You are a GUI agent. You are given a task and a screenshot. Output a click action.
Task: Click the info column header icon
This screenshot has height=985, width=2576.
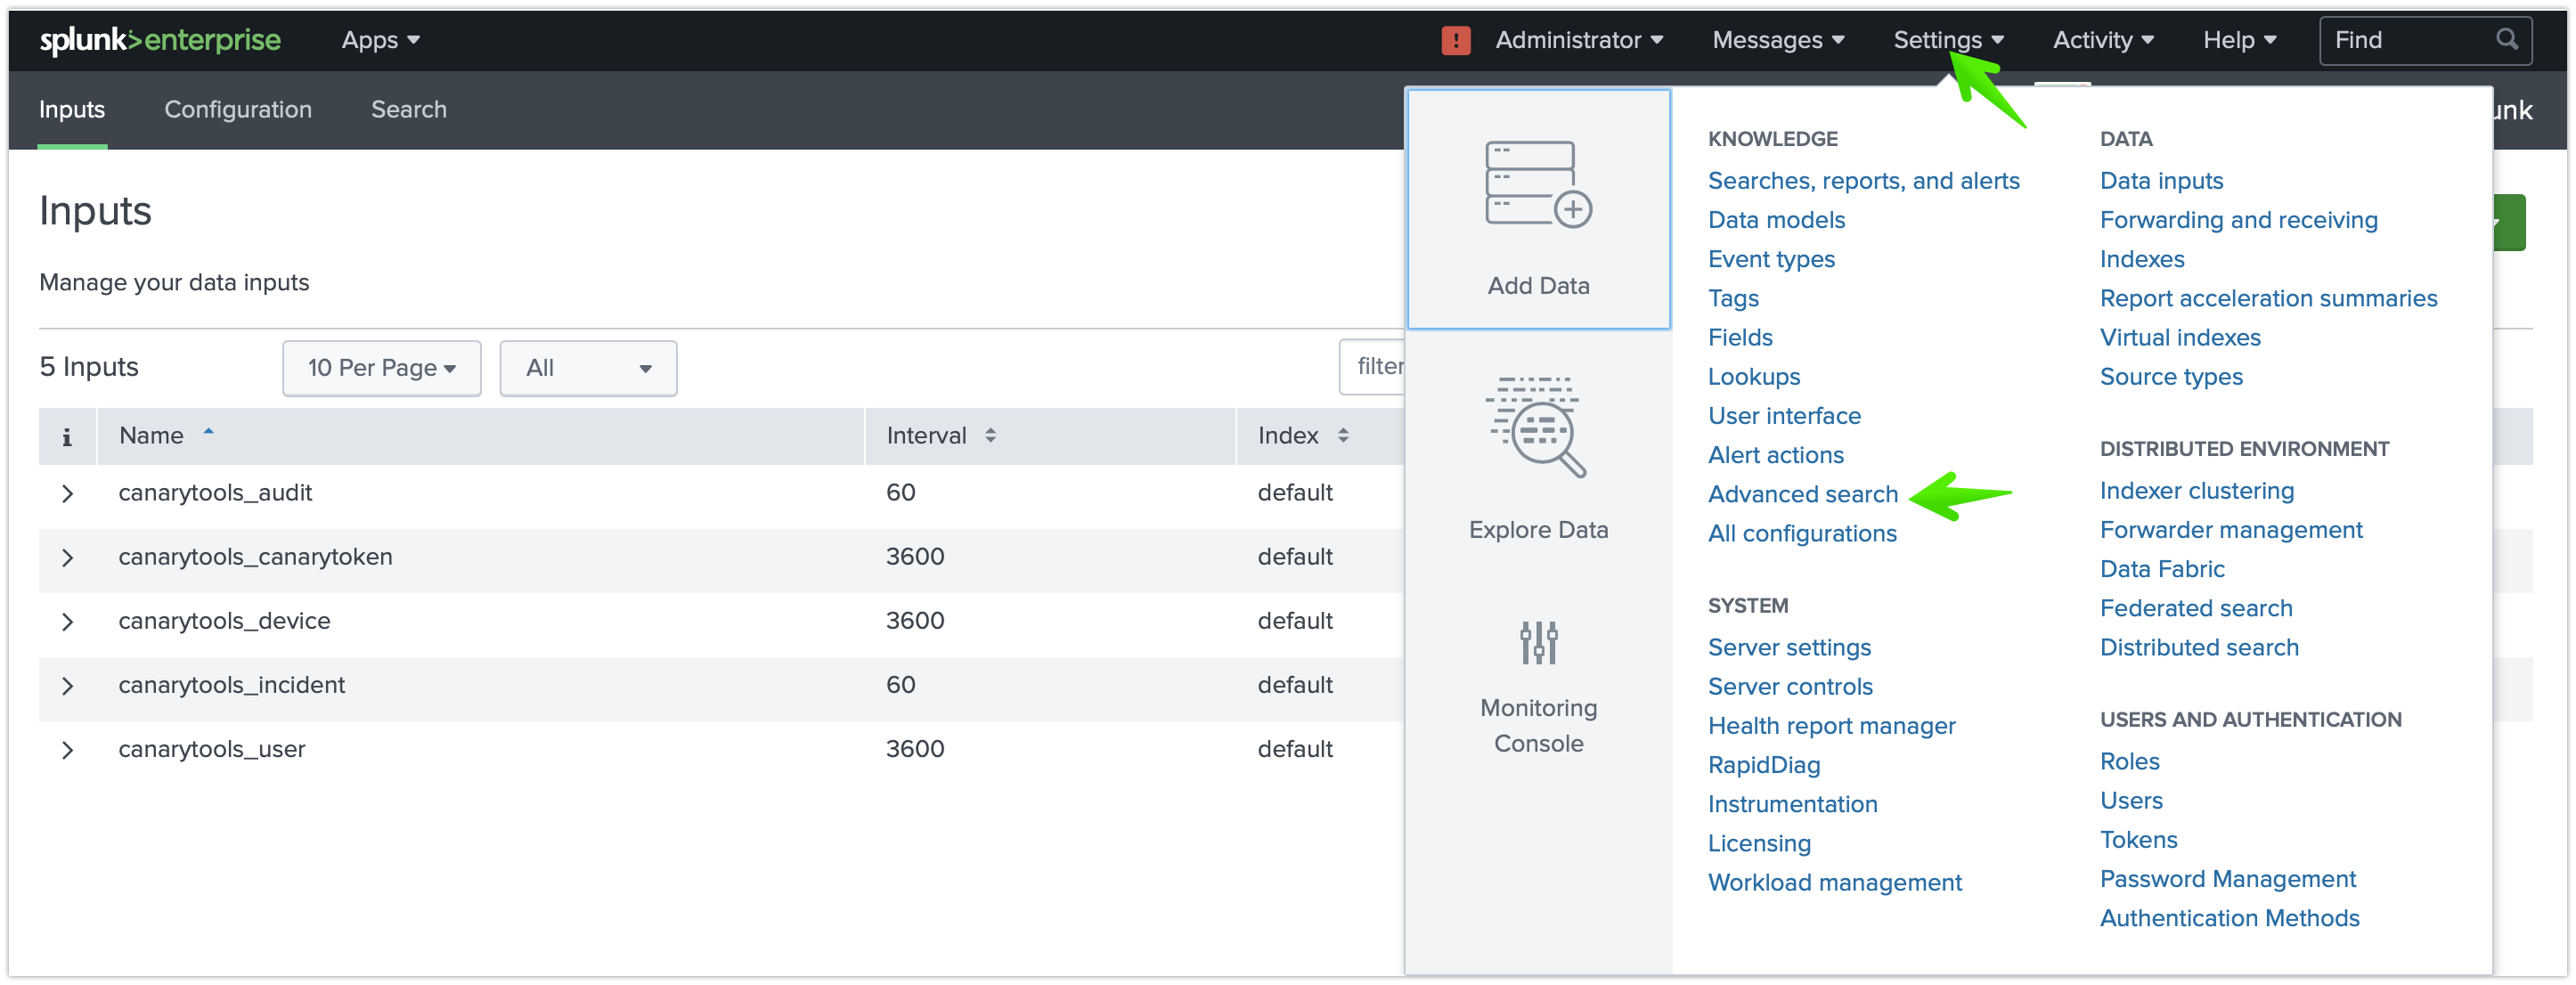point(67,436)
